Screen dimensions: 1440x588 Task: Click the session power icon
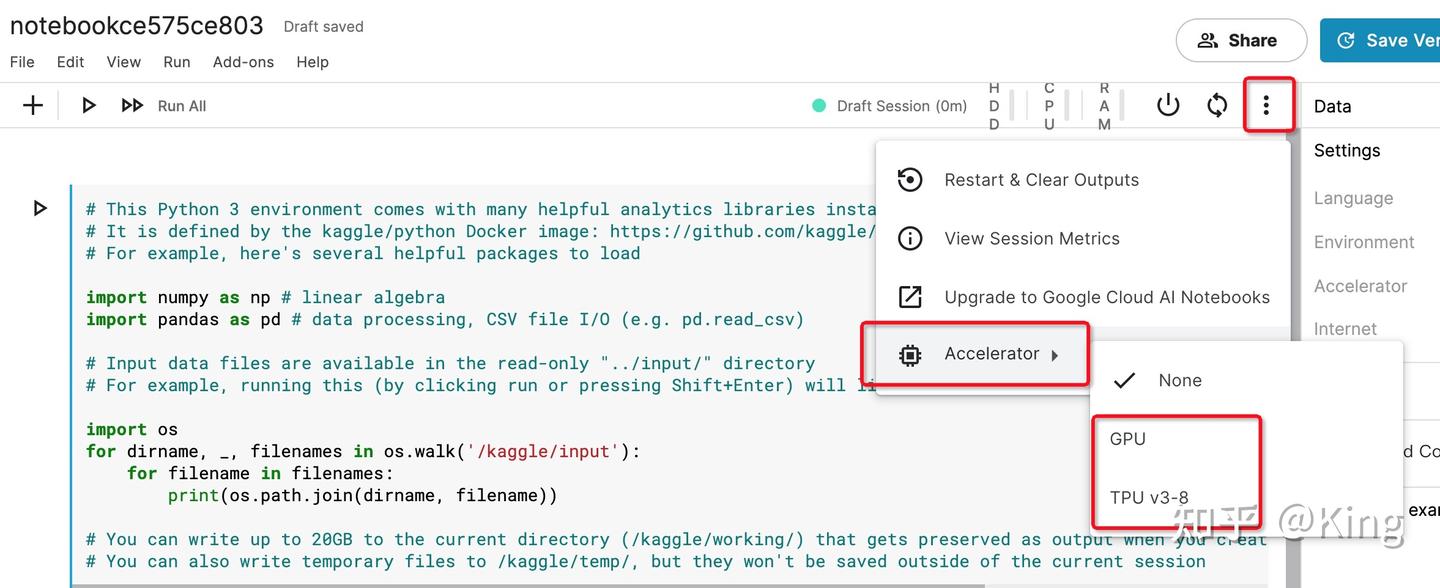tap(1168, 105)
